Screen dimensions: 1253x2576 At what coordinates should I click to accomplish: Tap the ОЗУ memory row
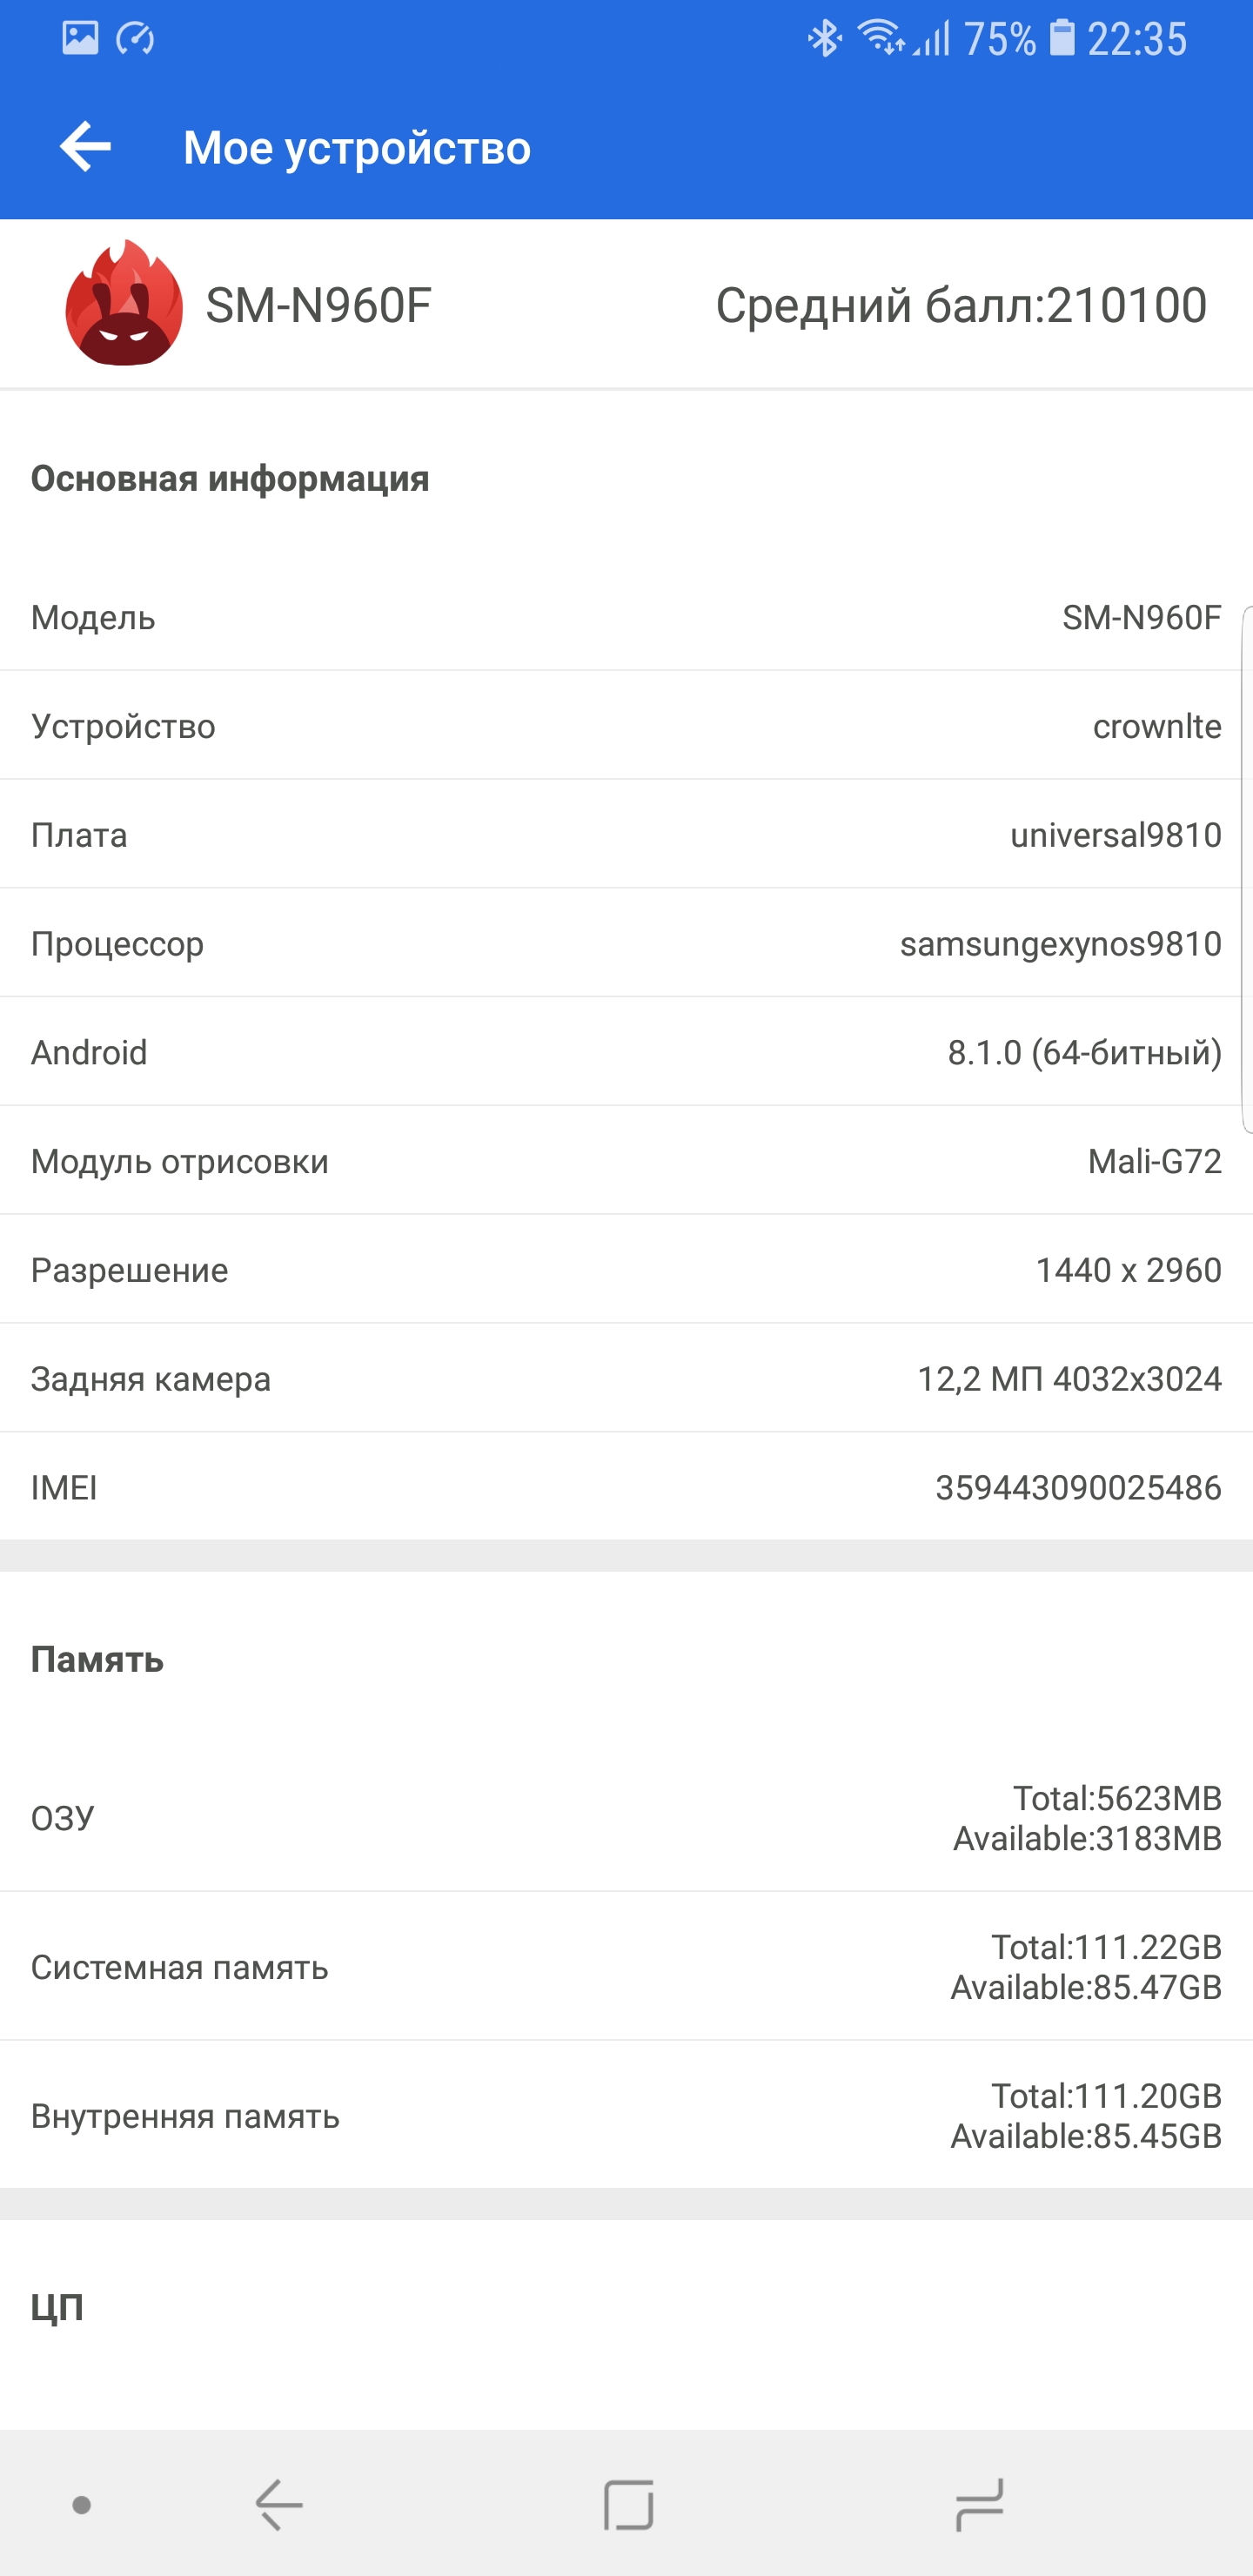[x=626, y=1817]
